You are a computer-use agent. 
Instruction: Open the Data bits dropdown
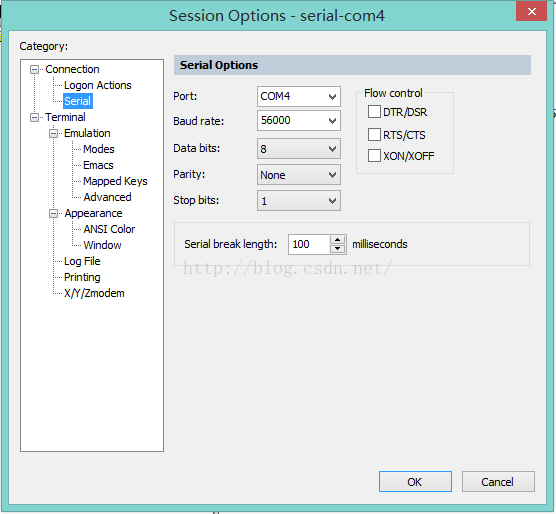(299, 149)
